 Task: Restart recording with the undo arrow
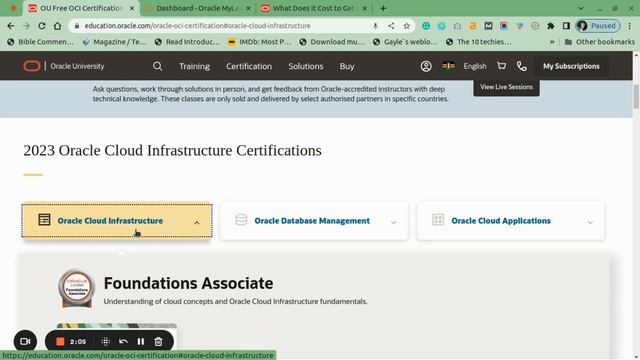123,341
